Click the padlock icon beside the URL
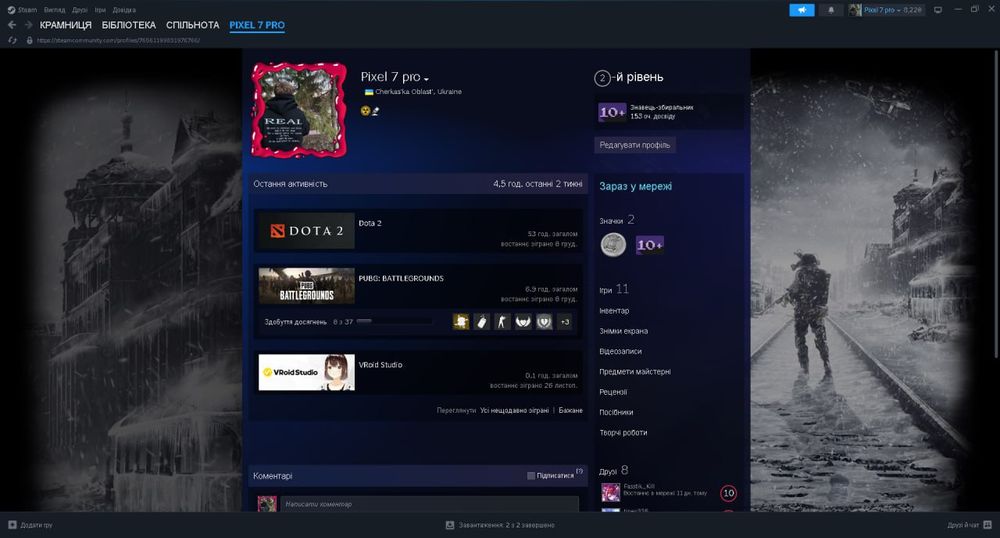1000x538 pixels. (x=29, y=40)
